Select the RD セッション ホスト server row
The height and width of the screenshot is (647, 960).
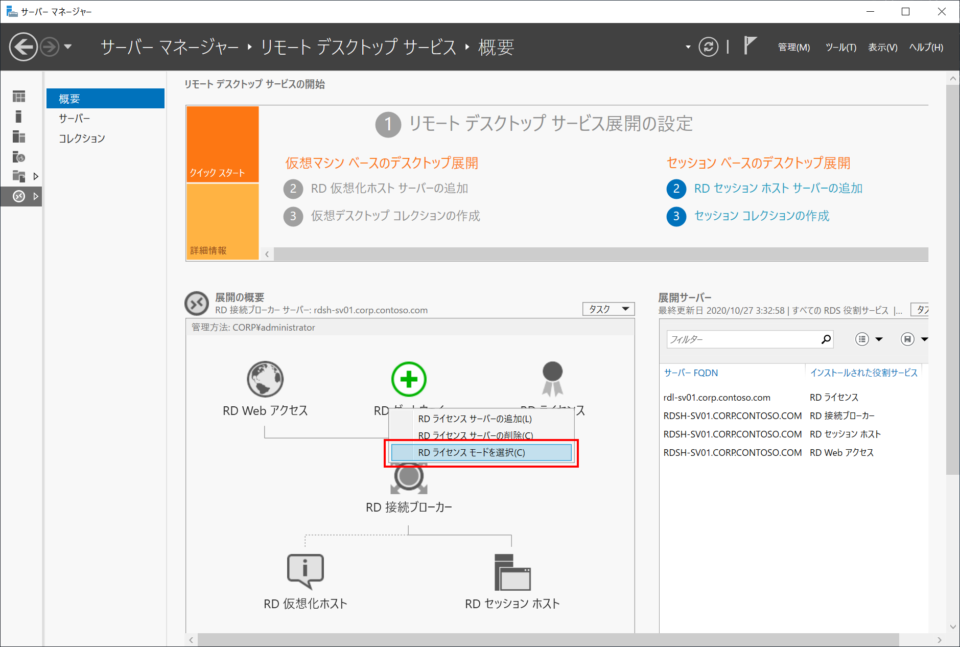793,434
